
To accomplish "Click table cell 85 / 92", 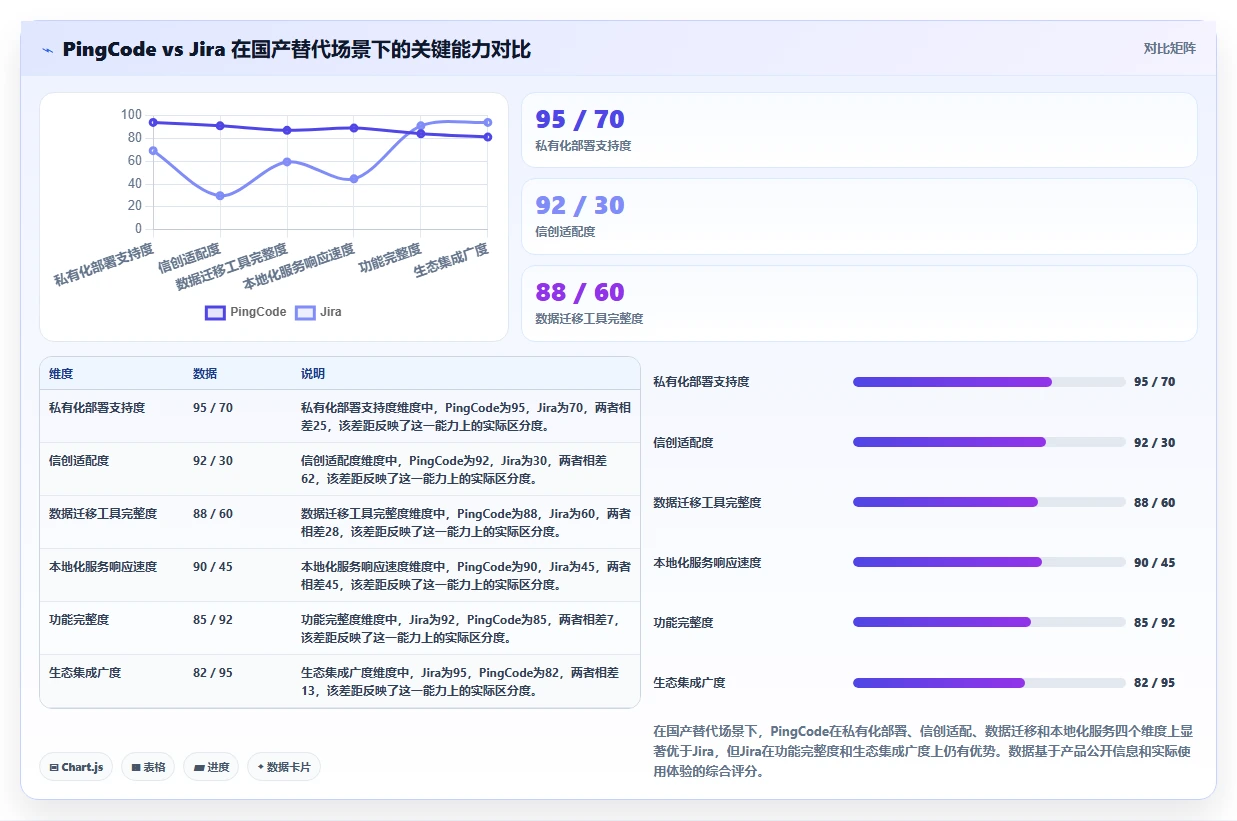I will 213,620.
